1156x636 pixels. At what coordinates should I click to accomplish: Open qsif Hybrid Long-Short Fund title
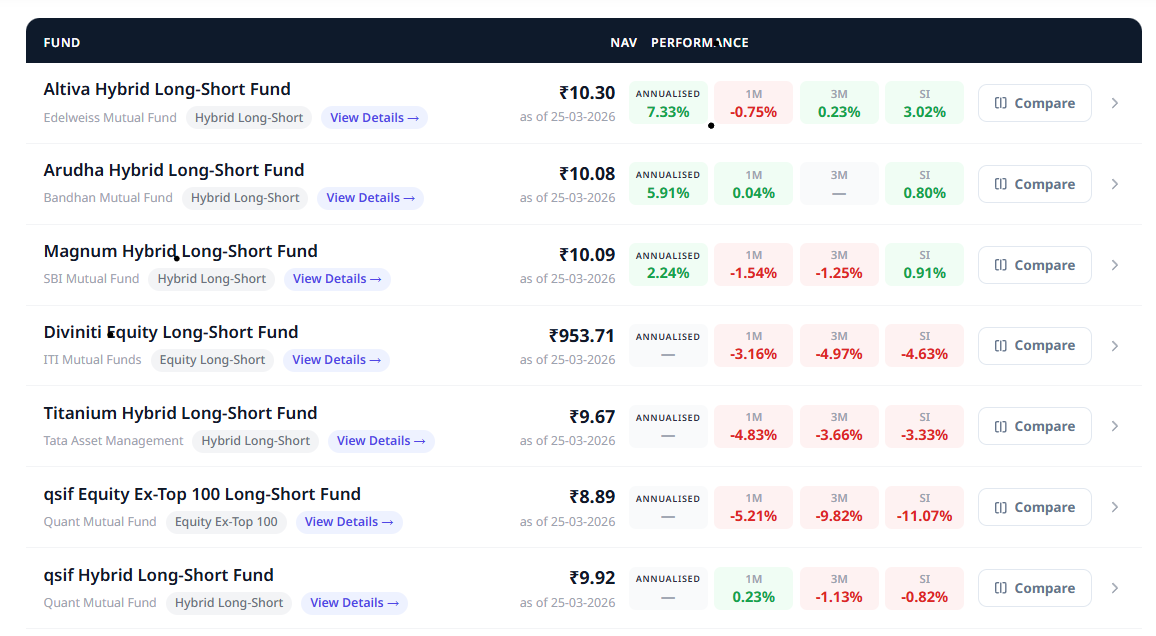[158, 575]
